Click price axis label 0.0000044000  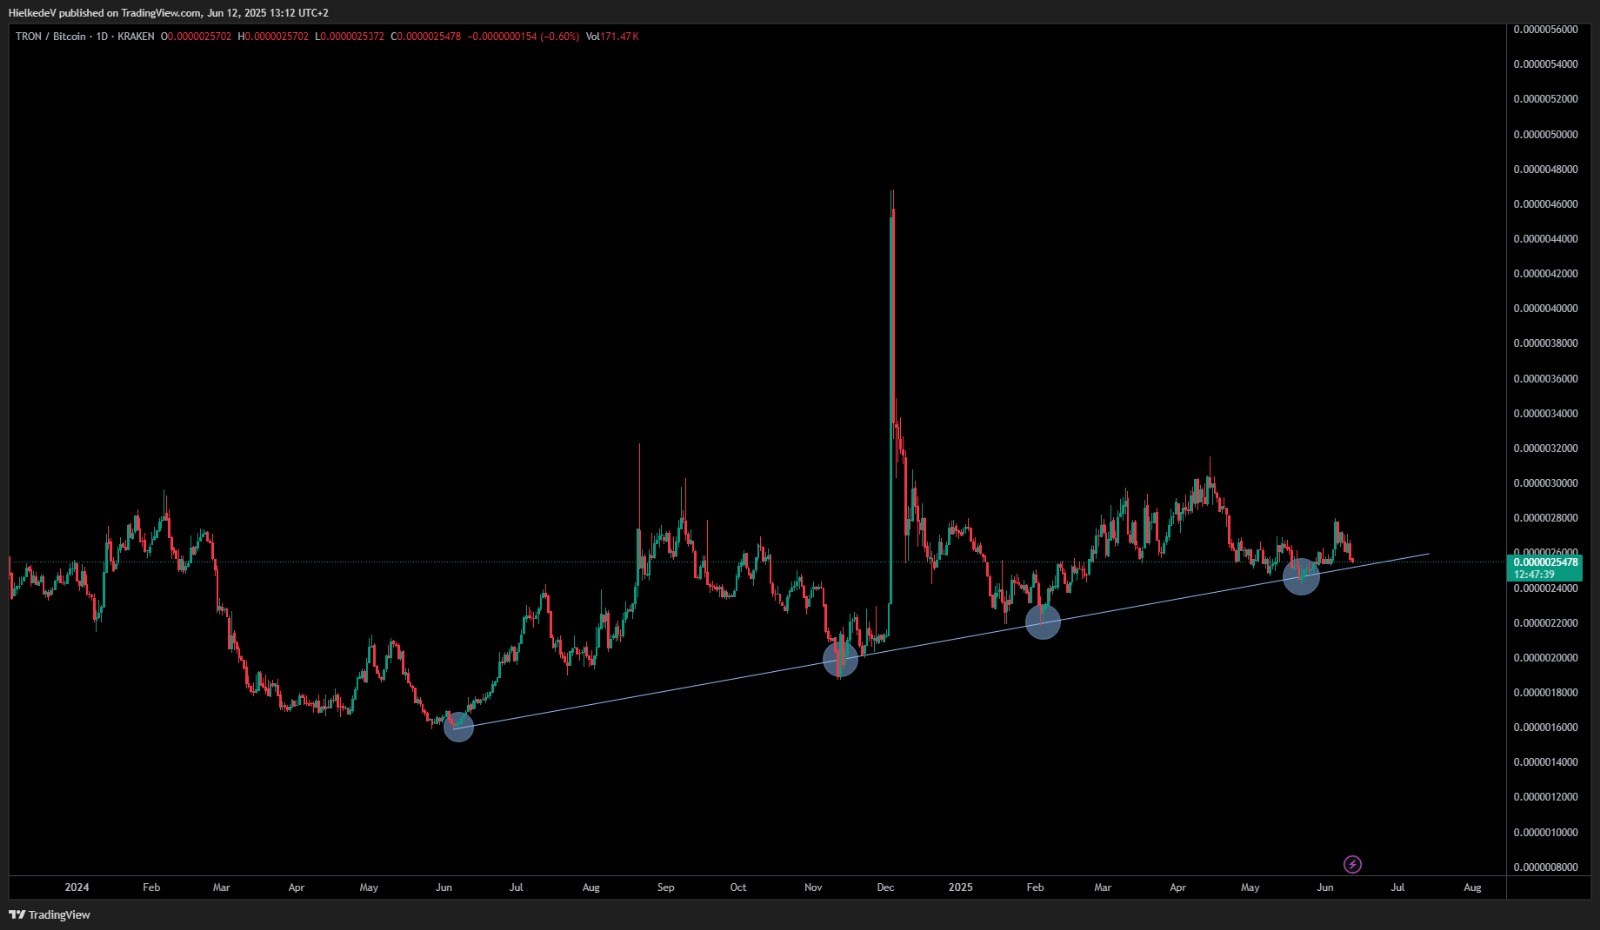pyautogui.click(x=1545, y=239)
